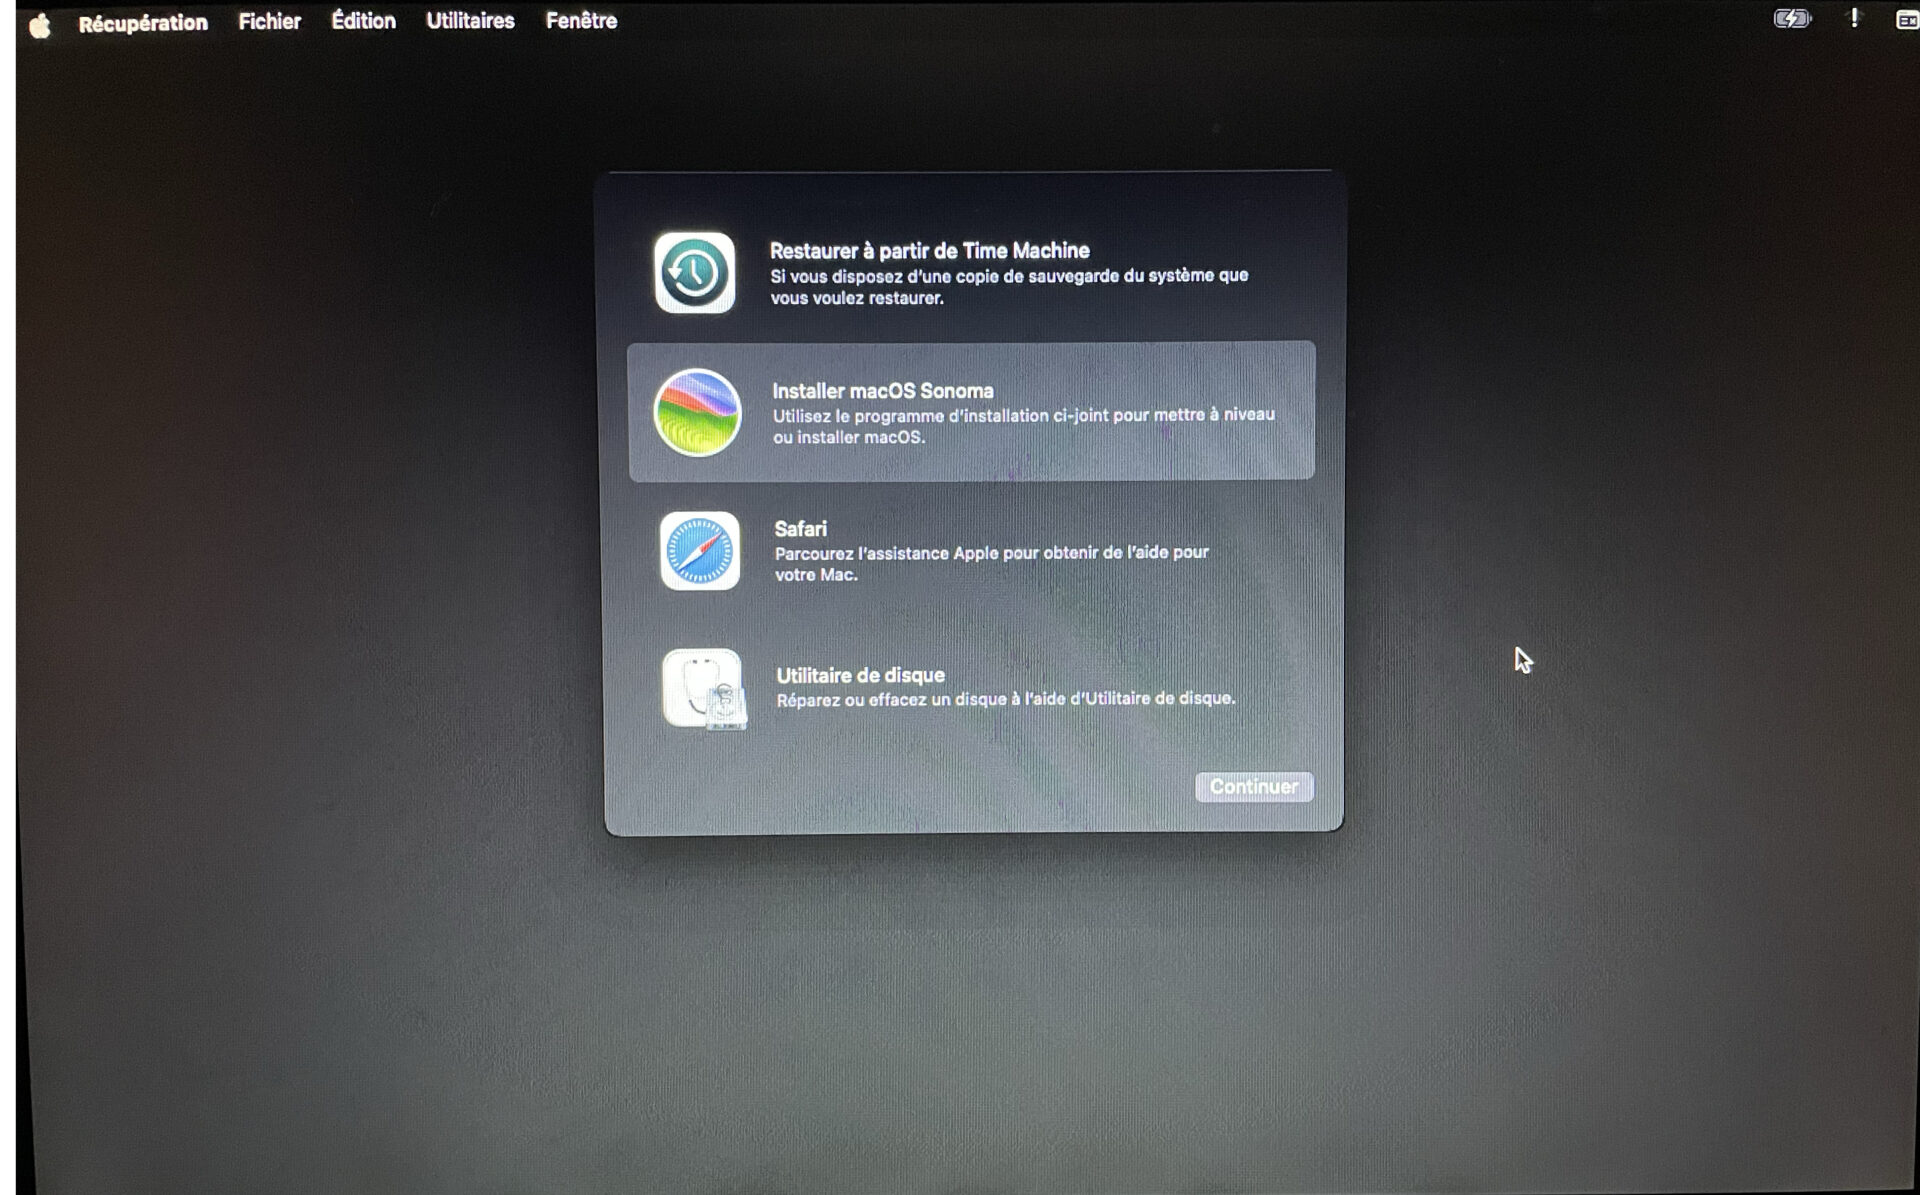Click the Continuer button

point(1254,786)
